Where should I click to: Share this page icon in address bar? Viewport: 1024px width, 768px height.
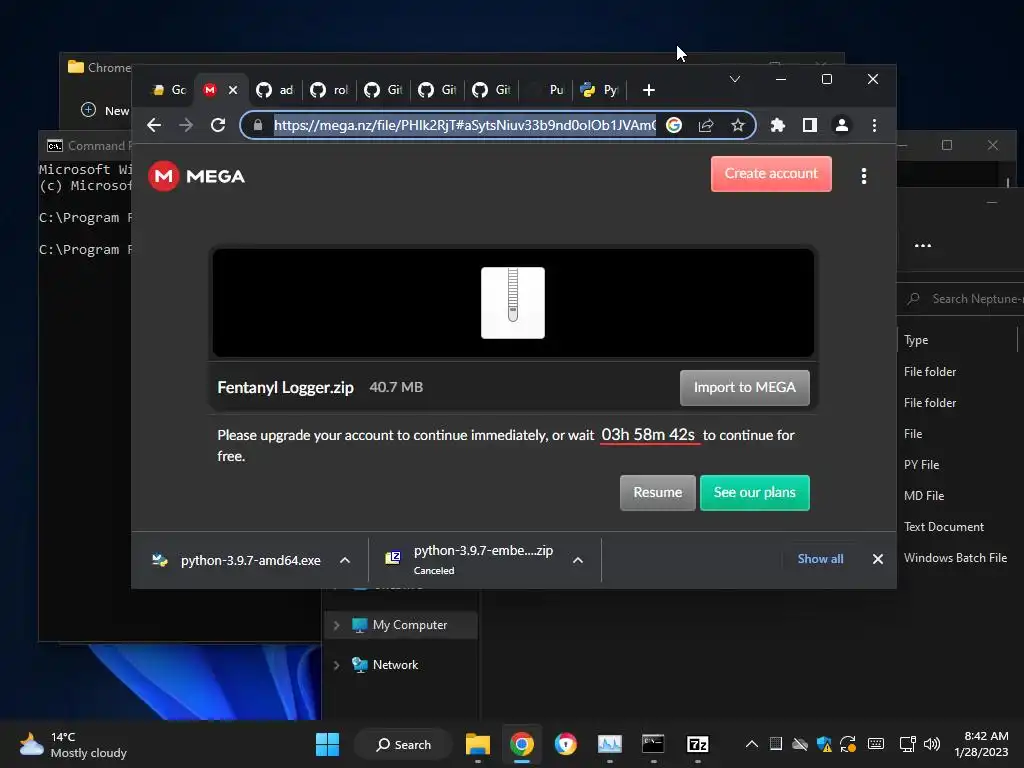click(x=706, y=125)
